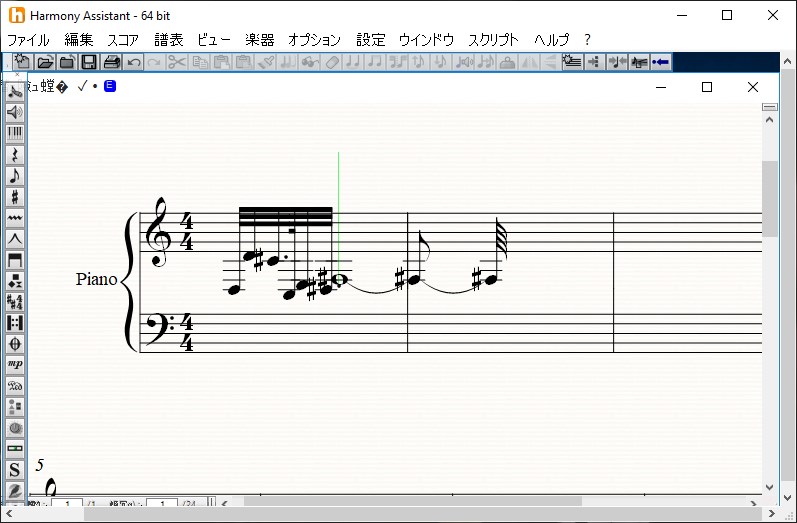Click the blue E indicator in document title
This screenshot has width=797, height=523.
tap(110, 86)
